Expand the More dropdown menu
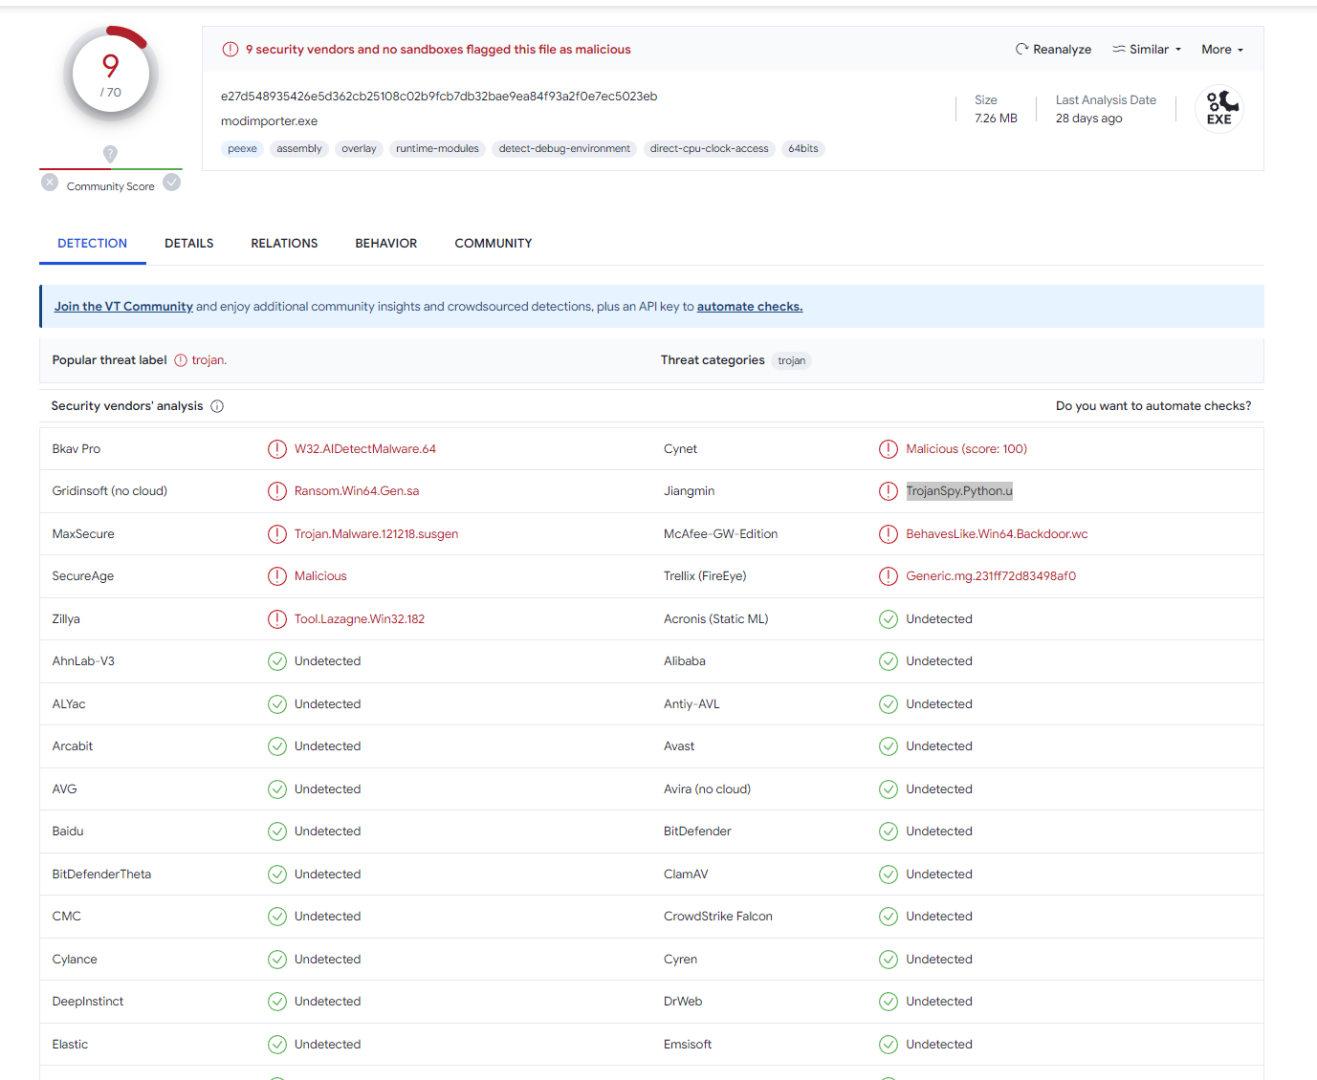The height and width of the screenshot is (1080, 1317). point(1222,49)
